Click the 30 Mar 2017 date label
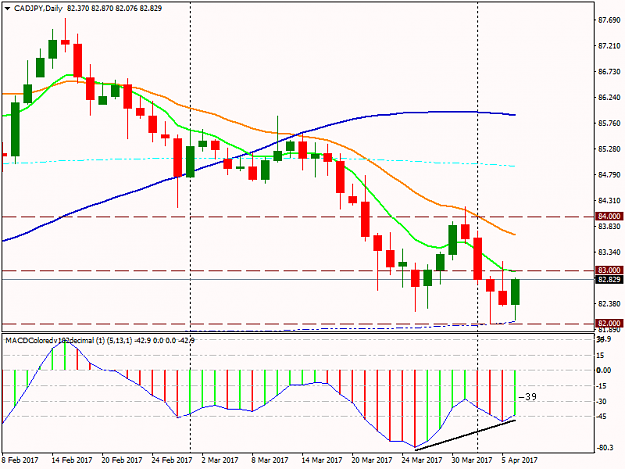This screenshot has width=625, height=469. 472,460
